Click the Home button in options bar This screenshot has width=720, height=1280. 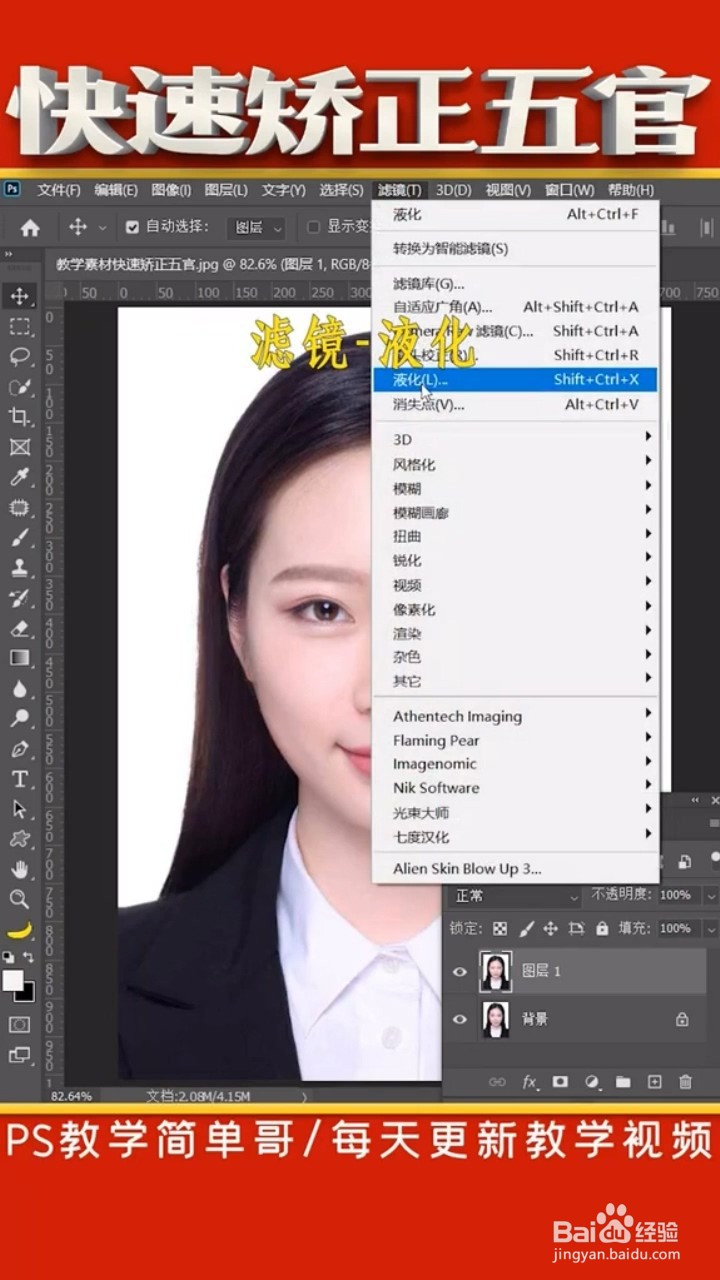pos(30,227)
